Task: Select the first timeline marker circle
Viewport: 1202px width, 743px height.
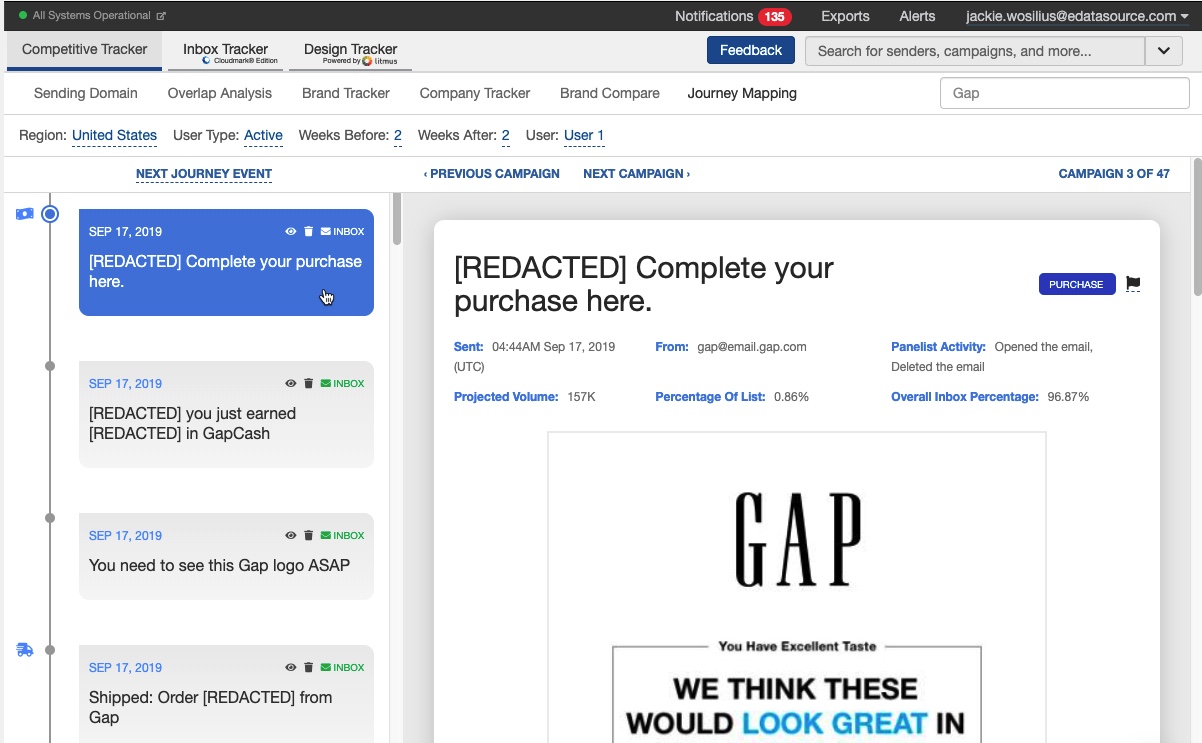Action: (x=50, y=214)
